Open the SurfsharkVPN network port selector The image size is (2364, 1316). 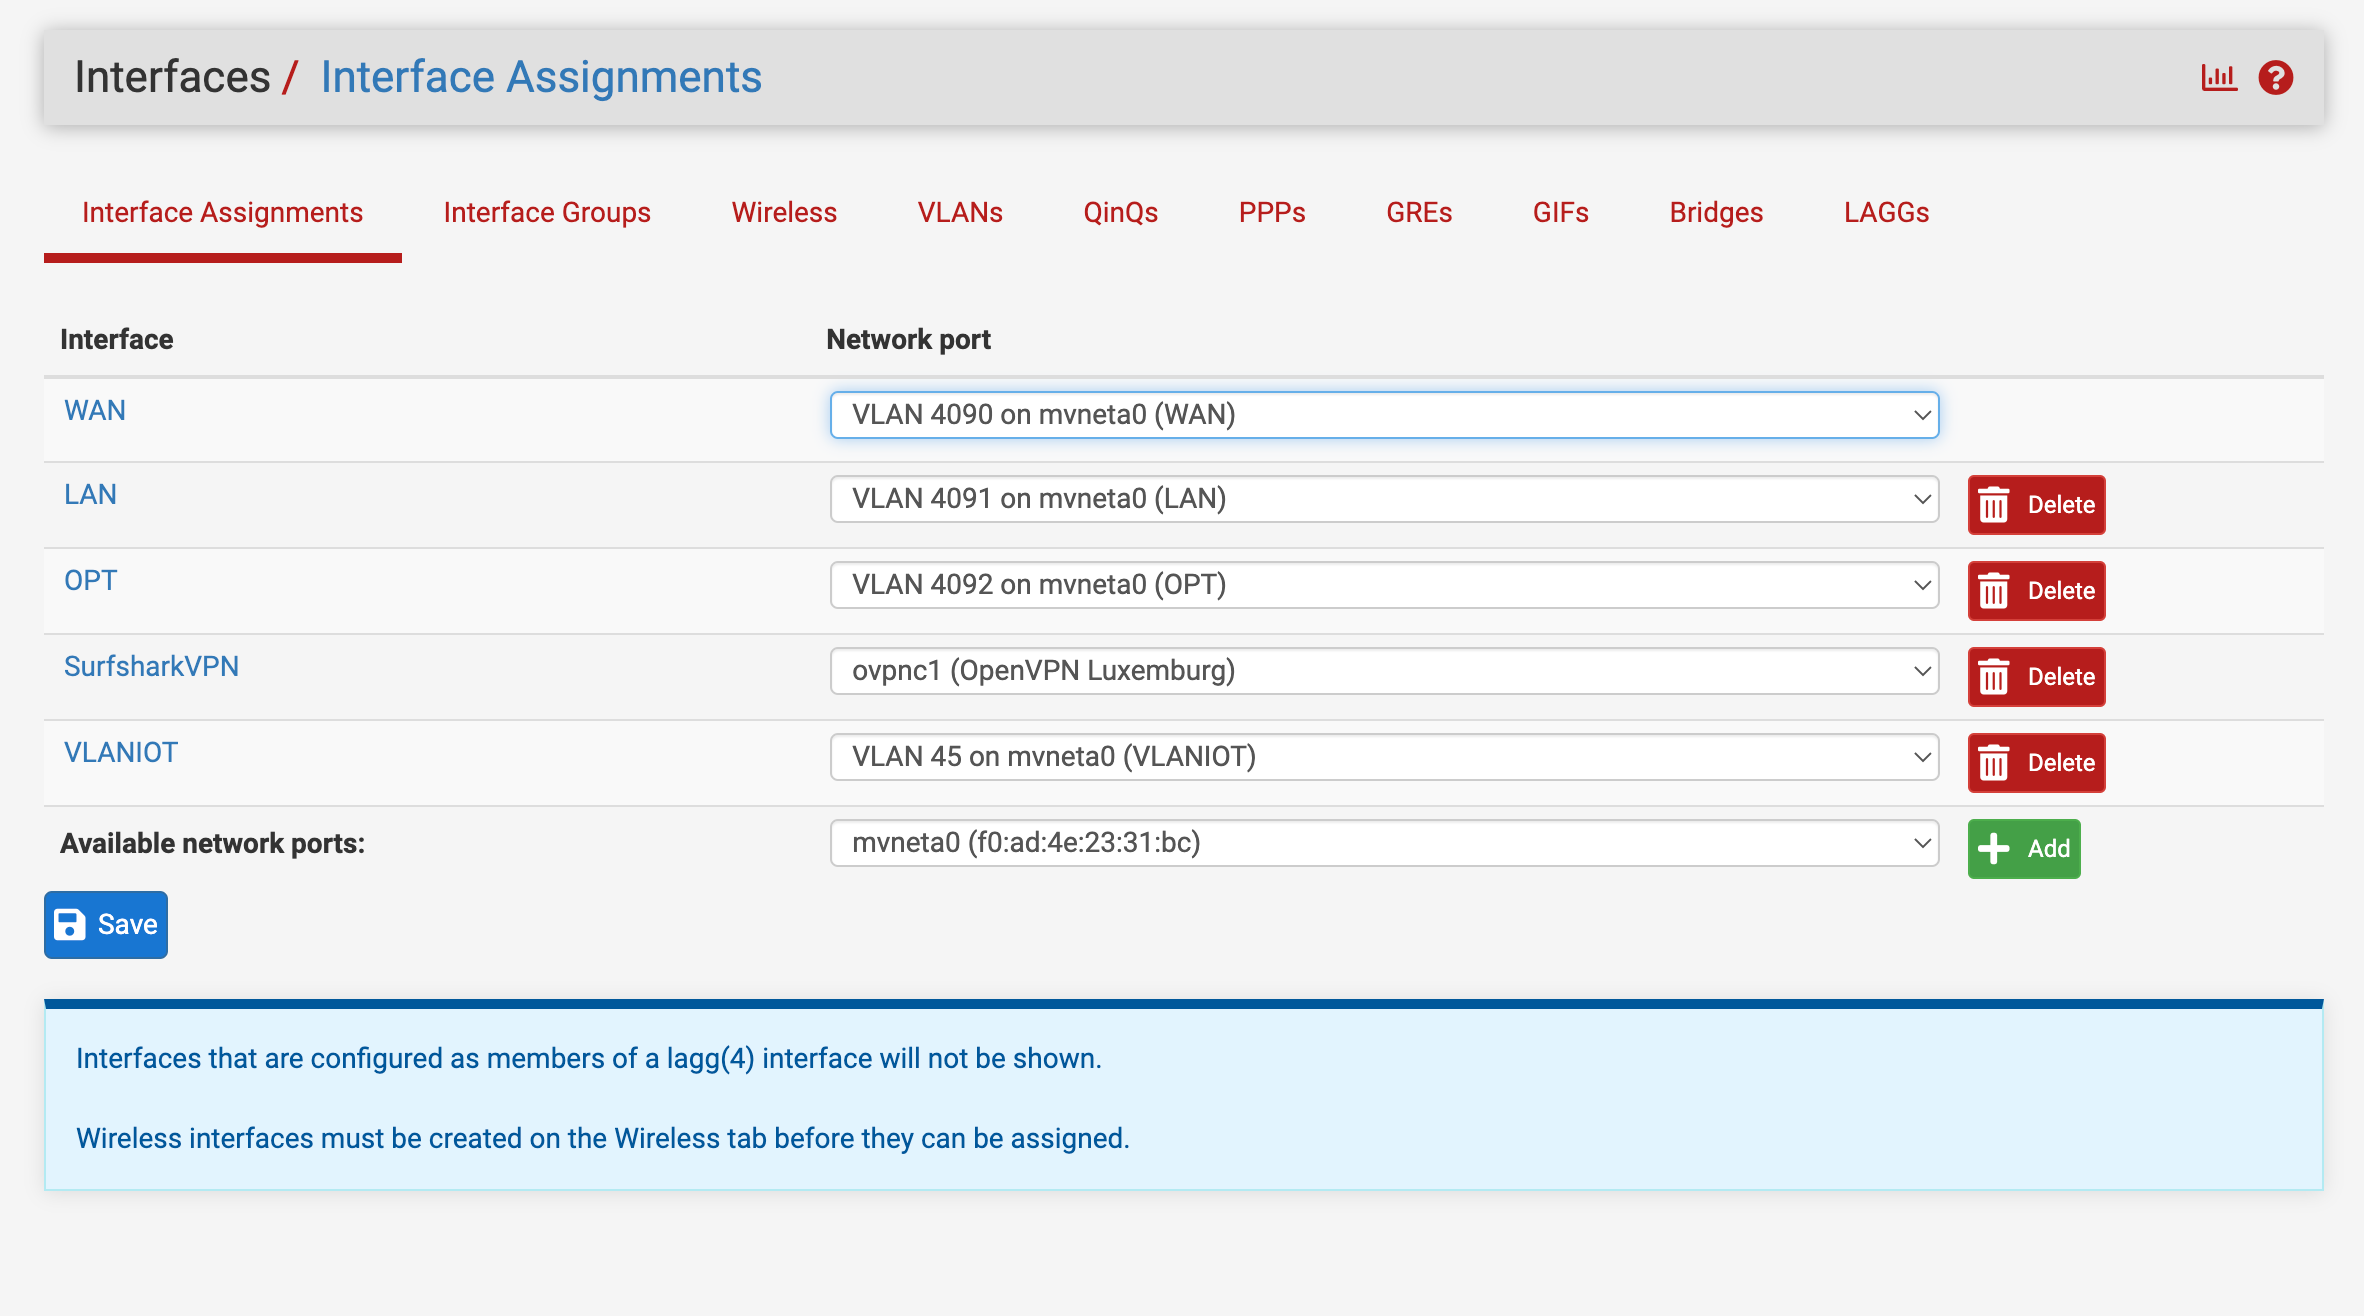(x=1383, y=671)
